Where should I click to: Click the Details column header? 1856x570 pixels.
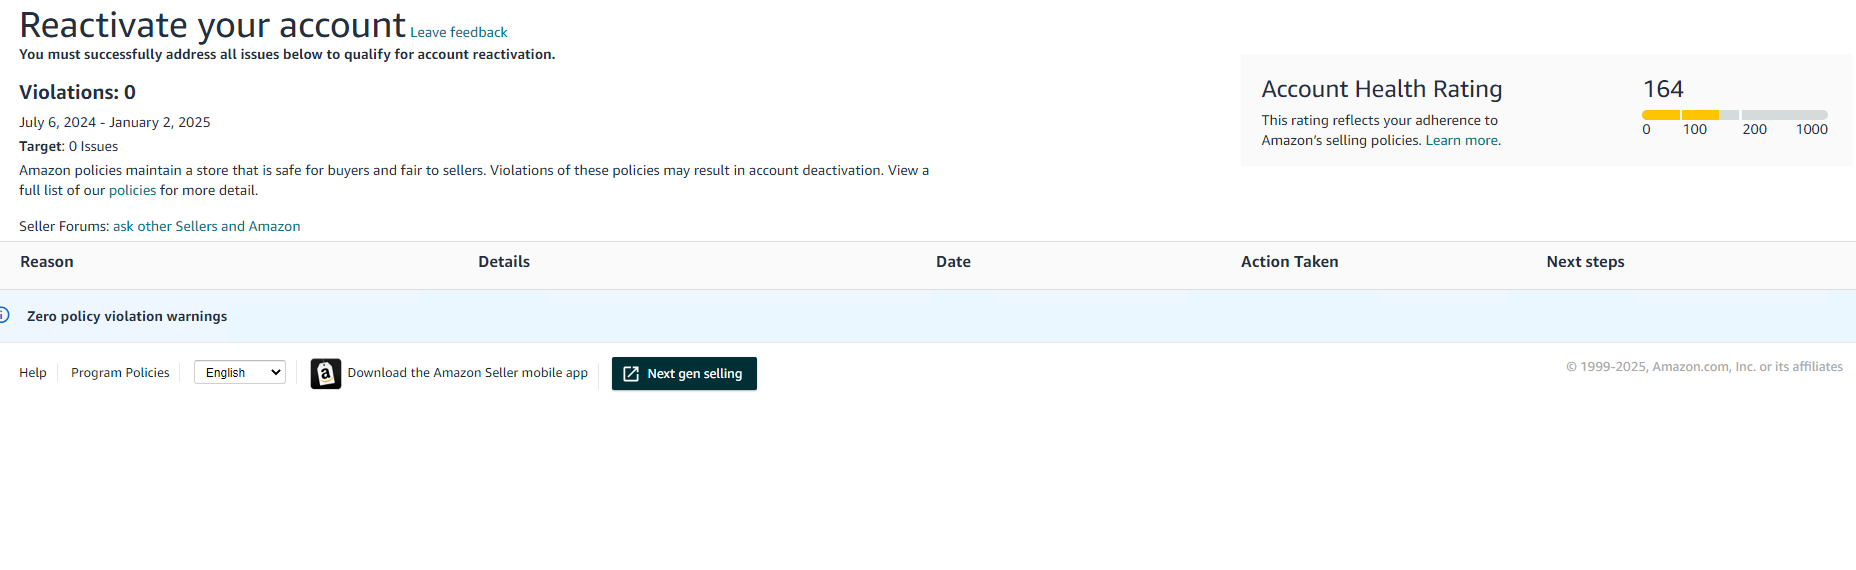coord(504,262)
